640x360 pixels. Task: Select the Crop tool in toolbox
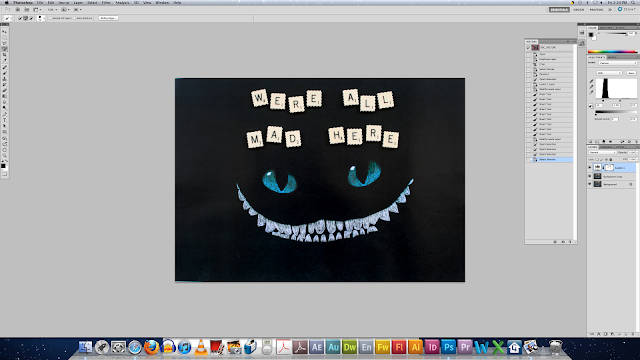pos(4,55)
